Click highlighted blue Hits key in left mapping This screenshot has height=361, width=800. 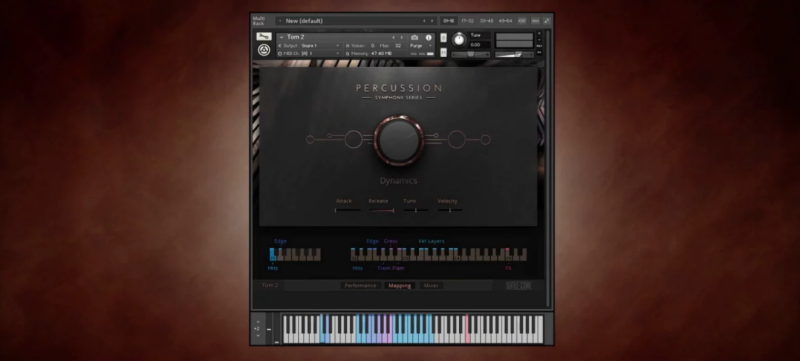(272, 254)
